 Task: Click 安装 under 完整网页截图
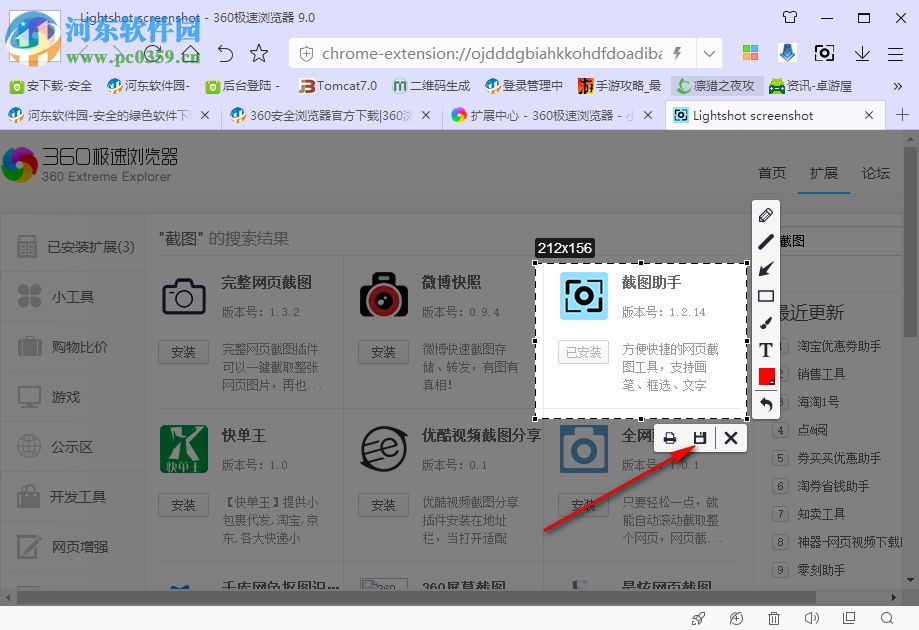click(183, 352)
